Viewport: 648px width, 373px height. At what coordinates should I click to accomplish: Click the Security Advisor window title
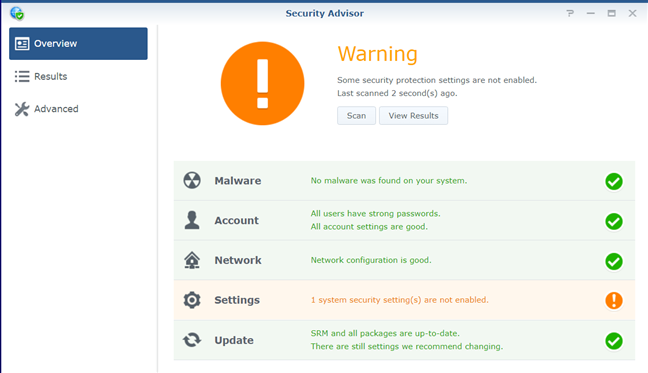[324, 13]
